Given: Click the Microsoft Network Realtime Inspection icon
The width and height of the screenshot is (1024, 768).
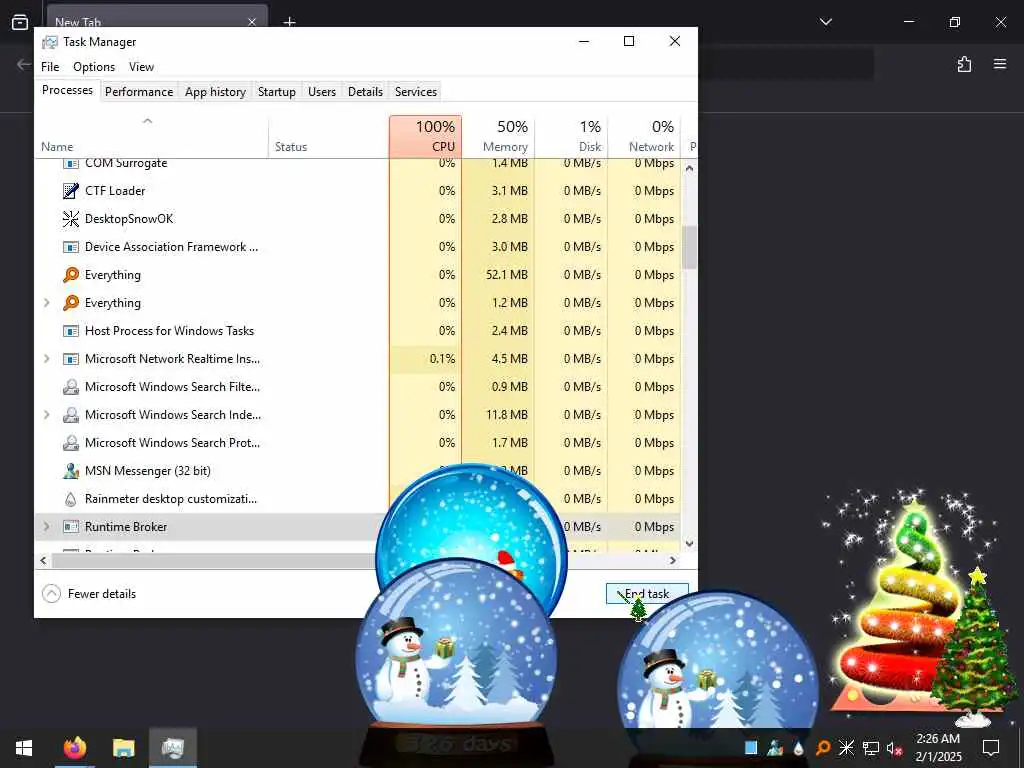Looking at the screenshot, I should [71, 359].
